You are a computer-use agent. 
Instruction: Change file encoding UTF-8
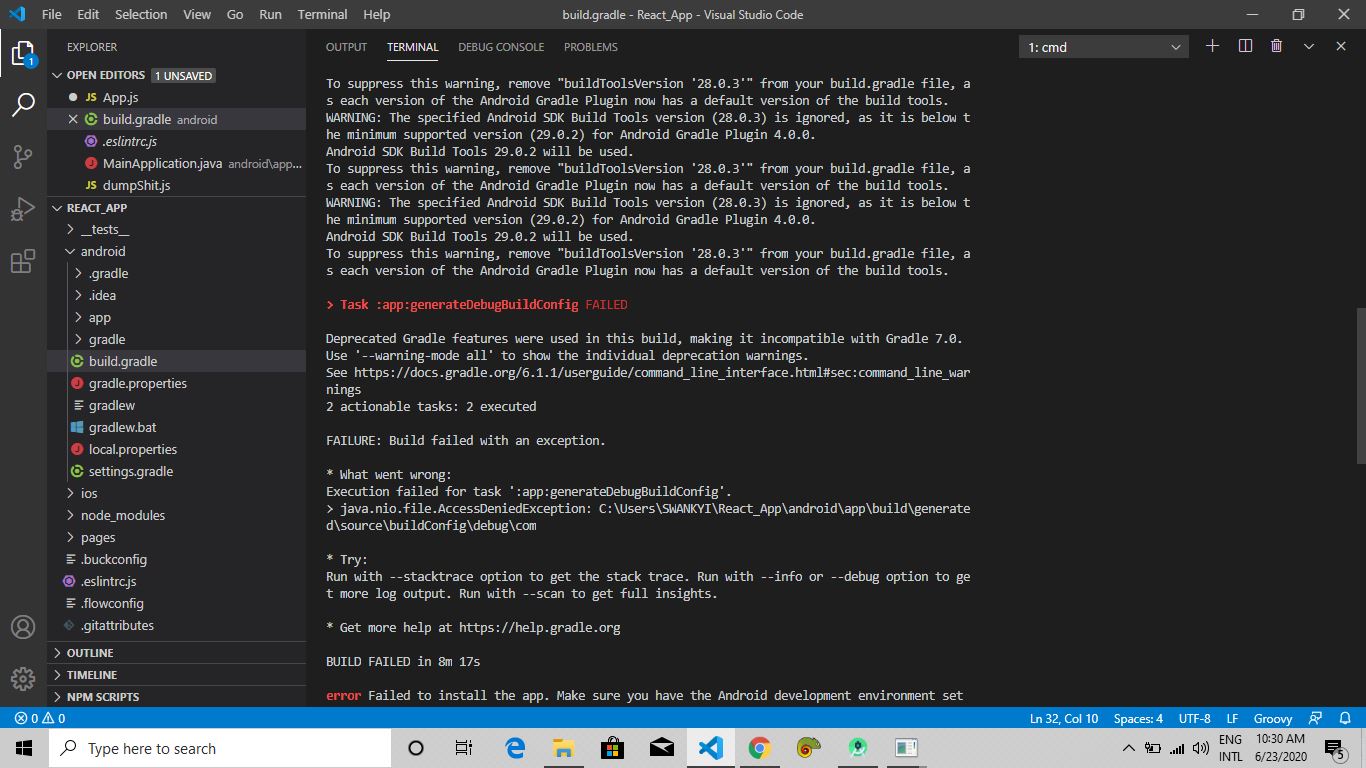click(x=1194, y=718)
